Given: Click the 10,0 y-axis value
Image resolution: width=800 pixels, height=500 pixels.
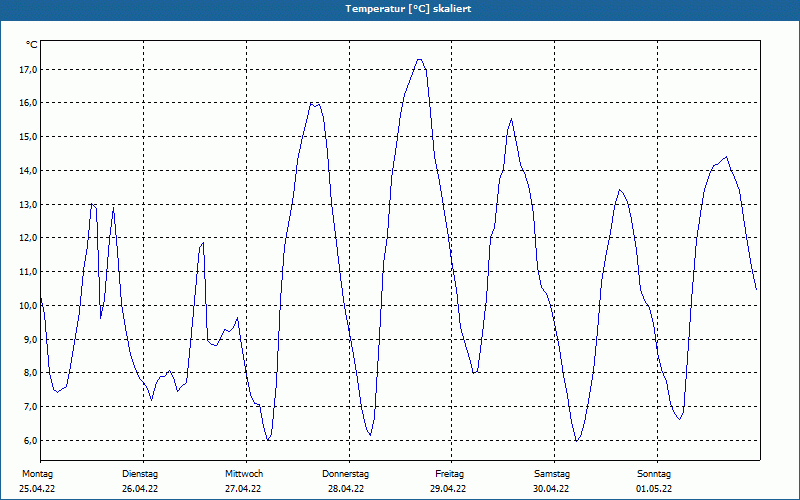Looking at the screenshot, I should click(28, 306).
